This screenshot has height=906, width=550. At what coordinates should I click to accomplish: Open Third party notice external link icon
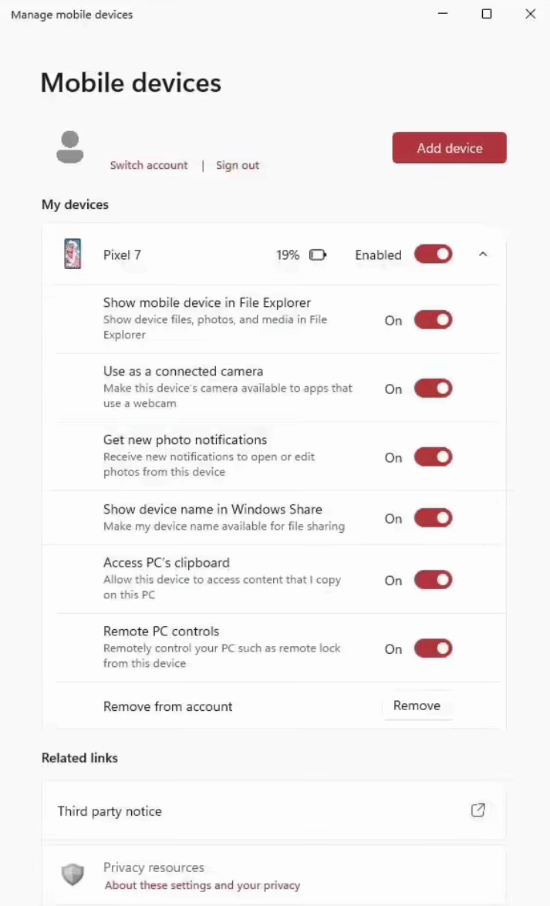(x=478, y=810)
